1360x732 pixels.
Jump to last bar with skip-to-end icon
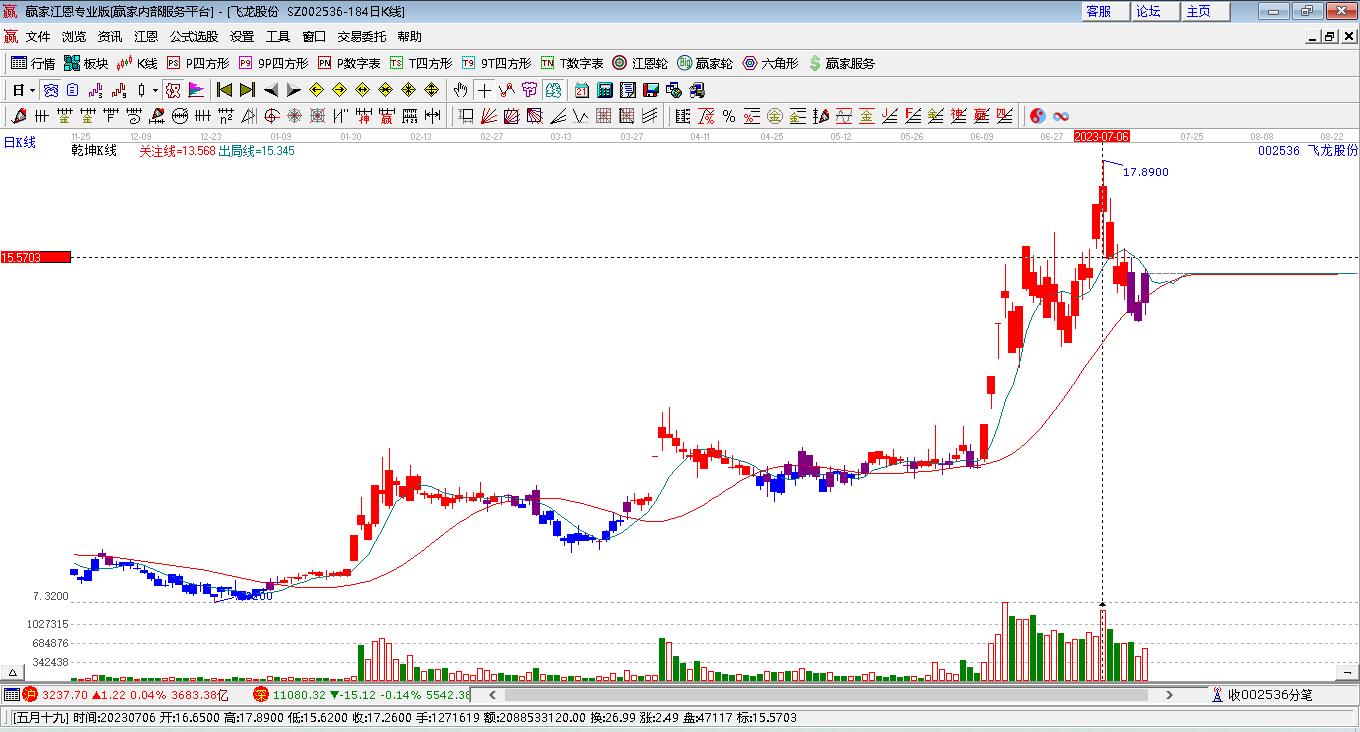[x=247, y=90]
